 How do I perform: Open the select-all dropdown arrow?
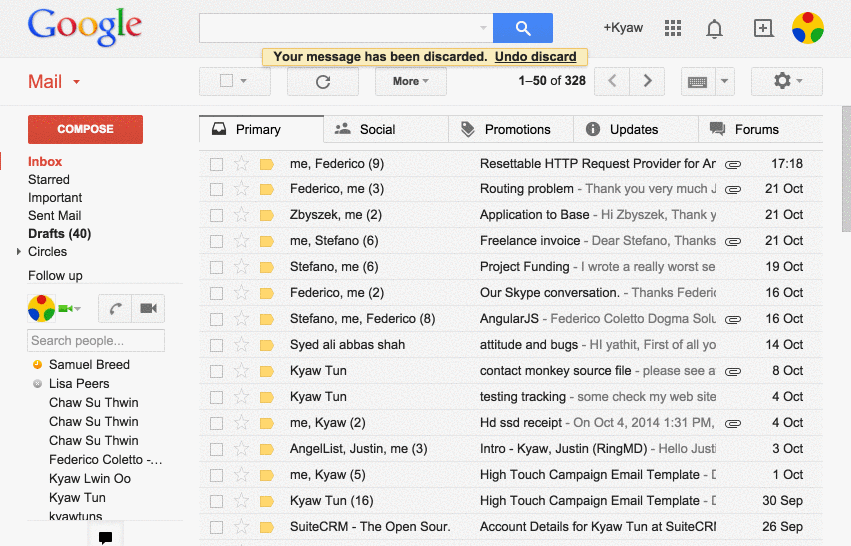pyautogui.click(x=244, y=81)
